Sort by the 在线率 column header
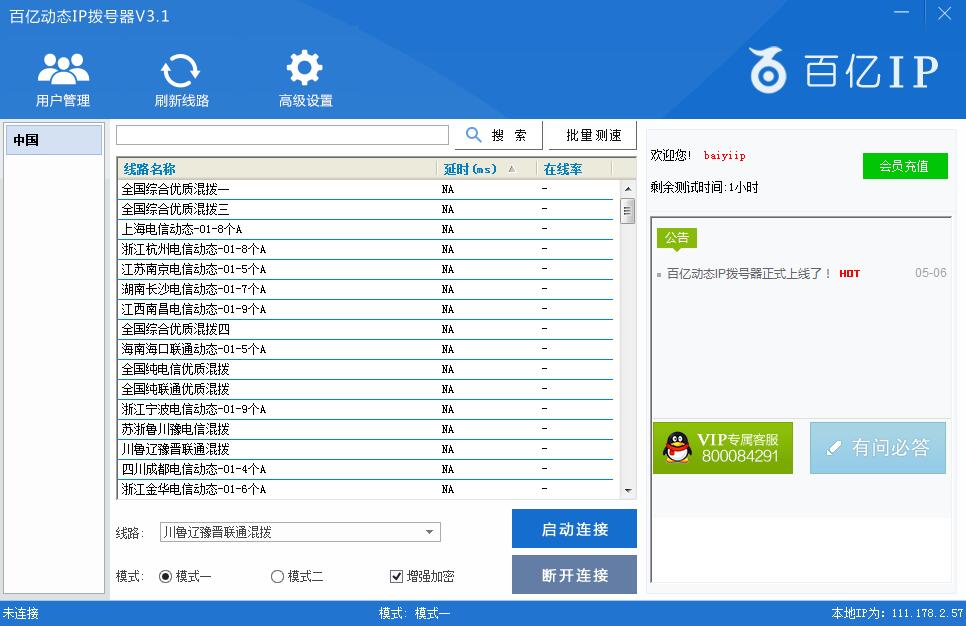Image resolution: width=966 pixels, height=626 pixels. pos(574,169)
